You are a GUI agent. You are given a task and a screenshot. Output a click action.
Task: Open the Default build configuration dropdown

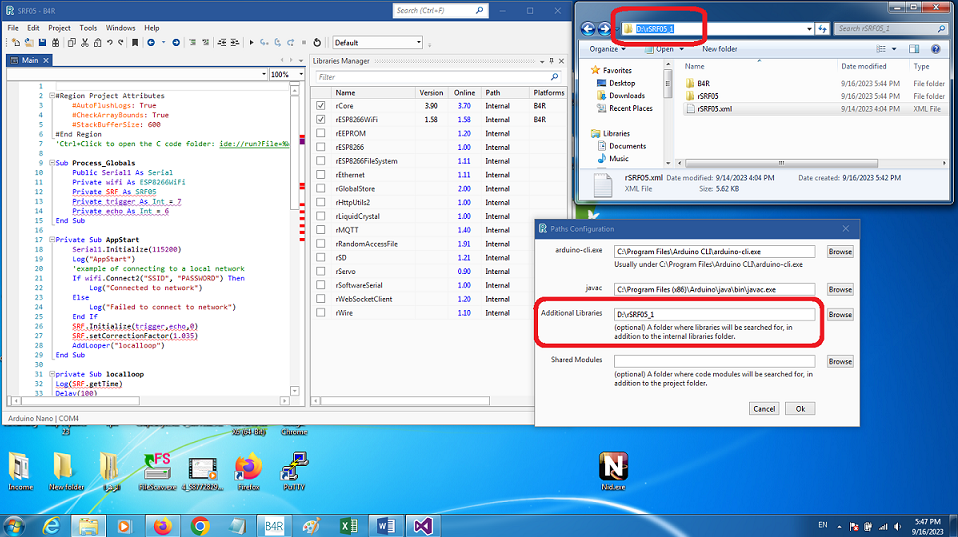[419, 43]
